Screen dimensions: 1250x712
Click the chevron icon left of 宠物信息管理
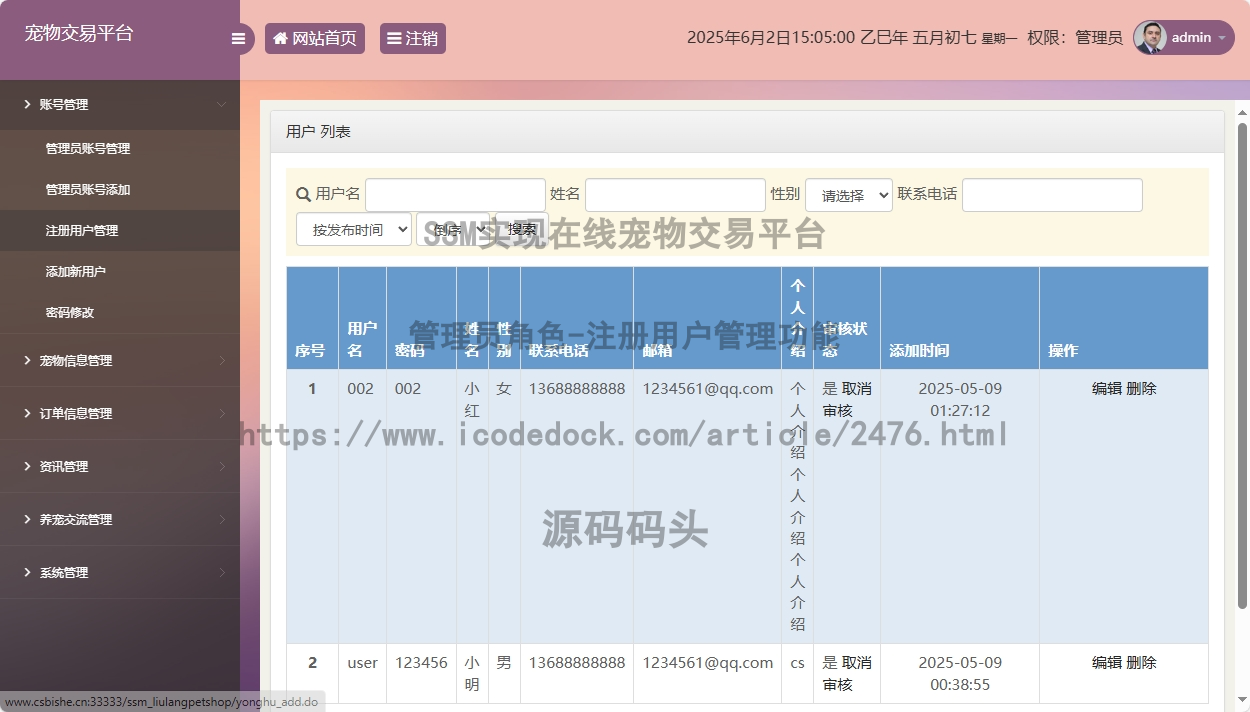27,360
